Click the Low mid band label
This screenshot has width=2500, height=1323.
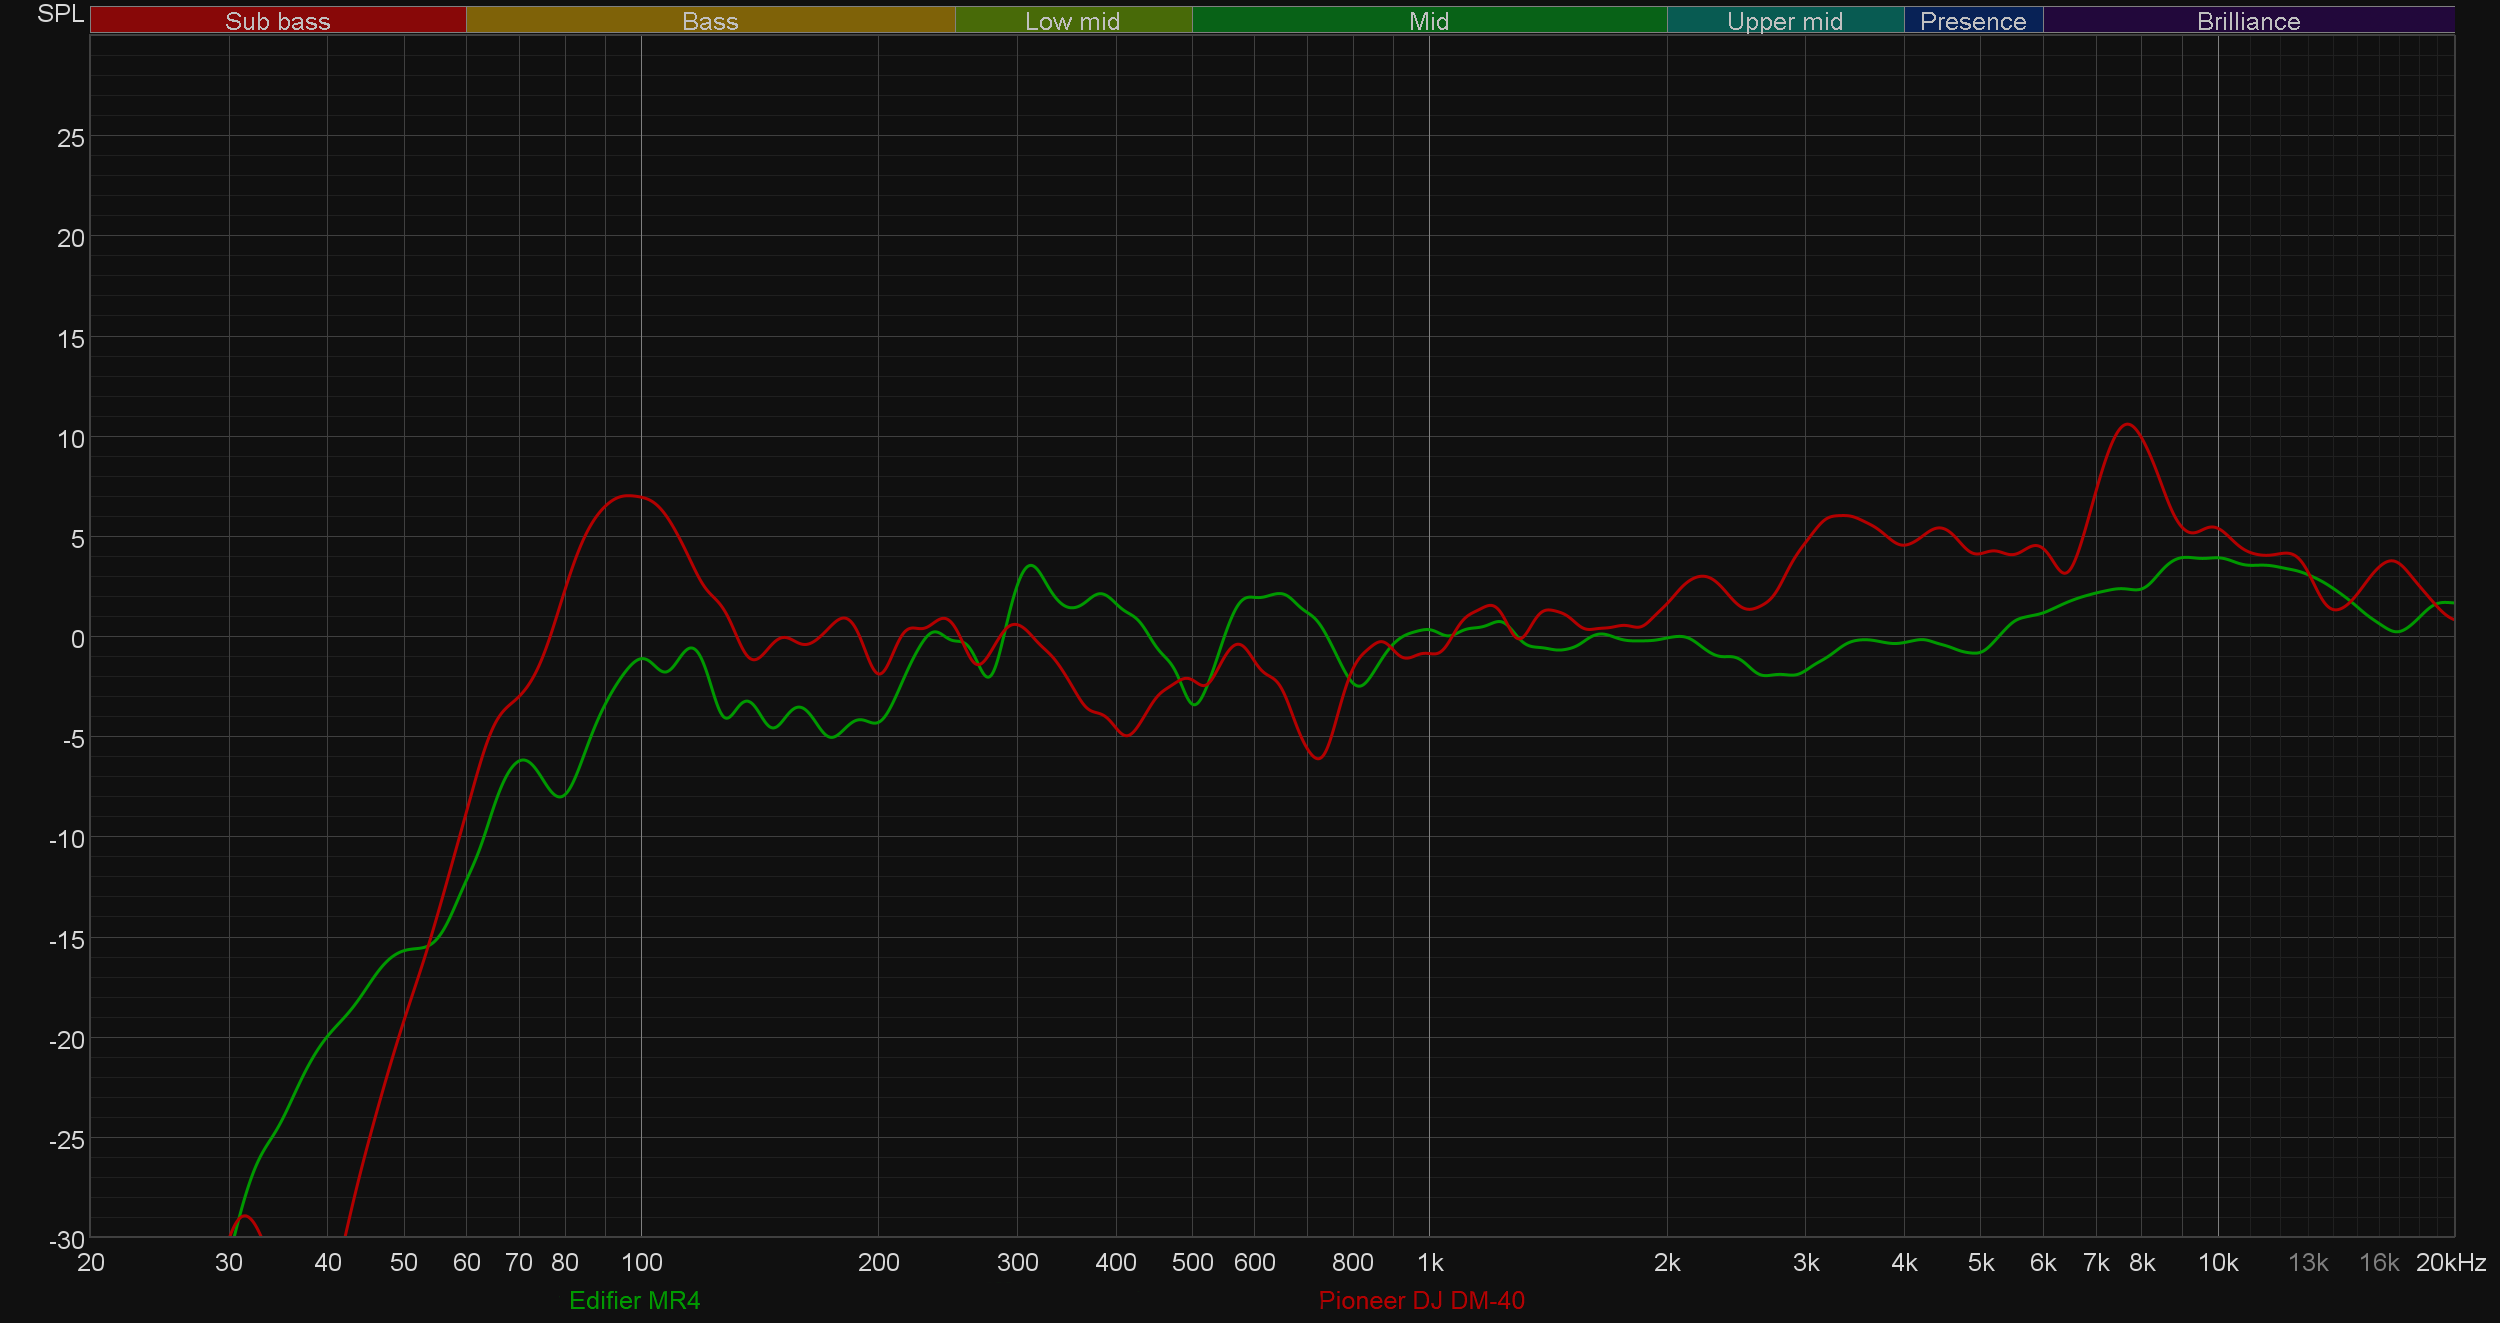[x=1072, y=21]
